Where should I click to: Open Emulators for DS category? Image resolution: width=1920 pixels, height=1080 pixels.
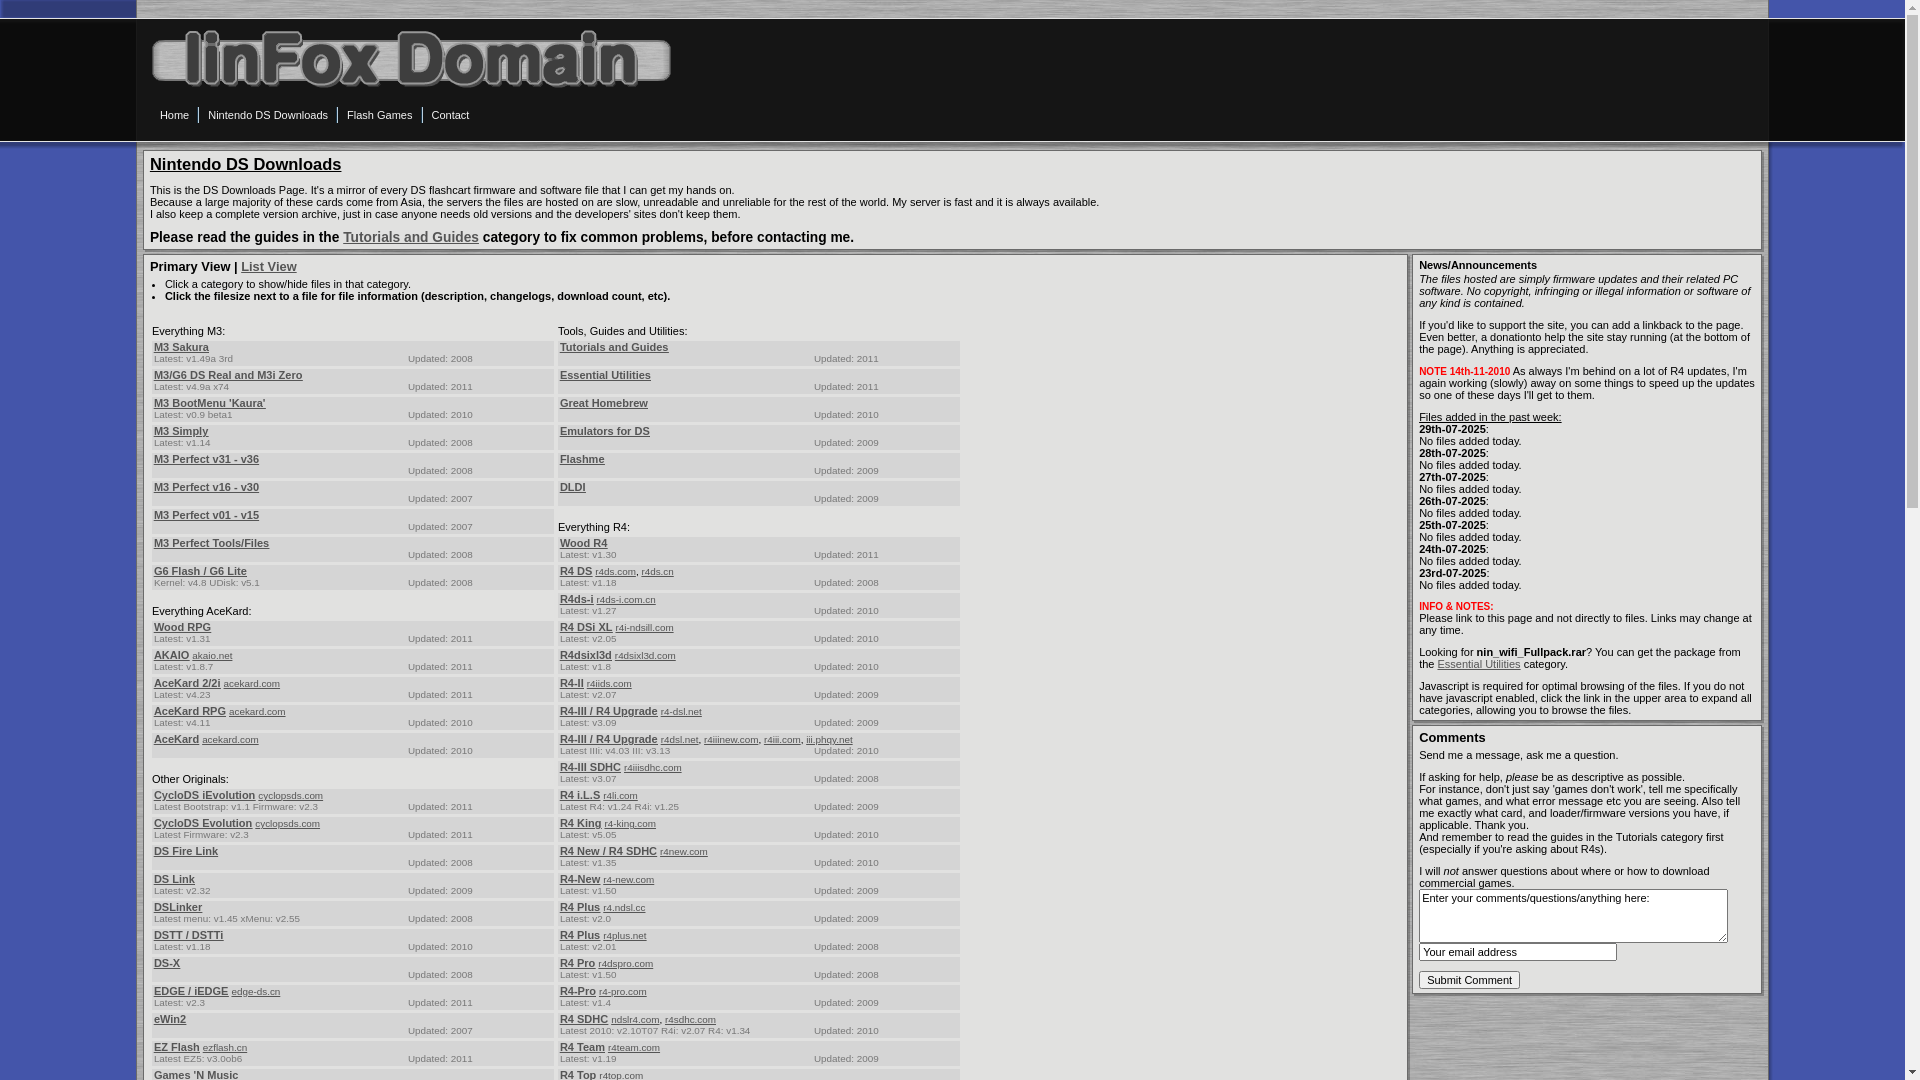click(605, 431)
